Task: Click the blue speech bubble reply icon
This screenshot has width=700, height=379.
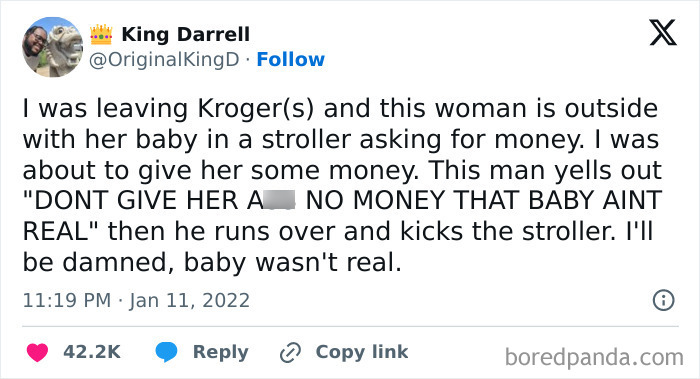Action: (x=167, y=352)
